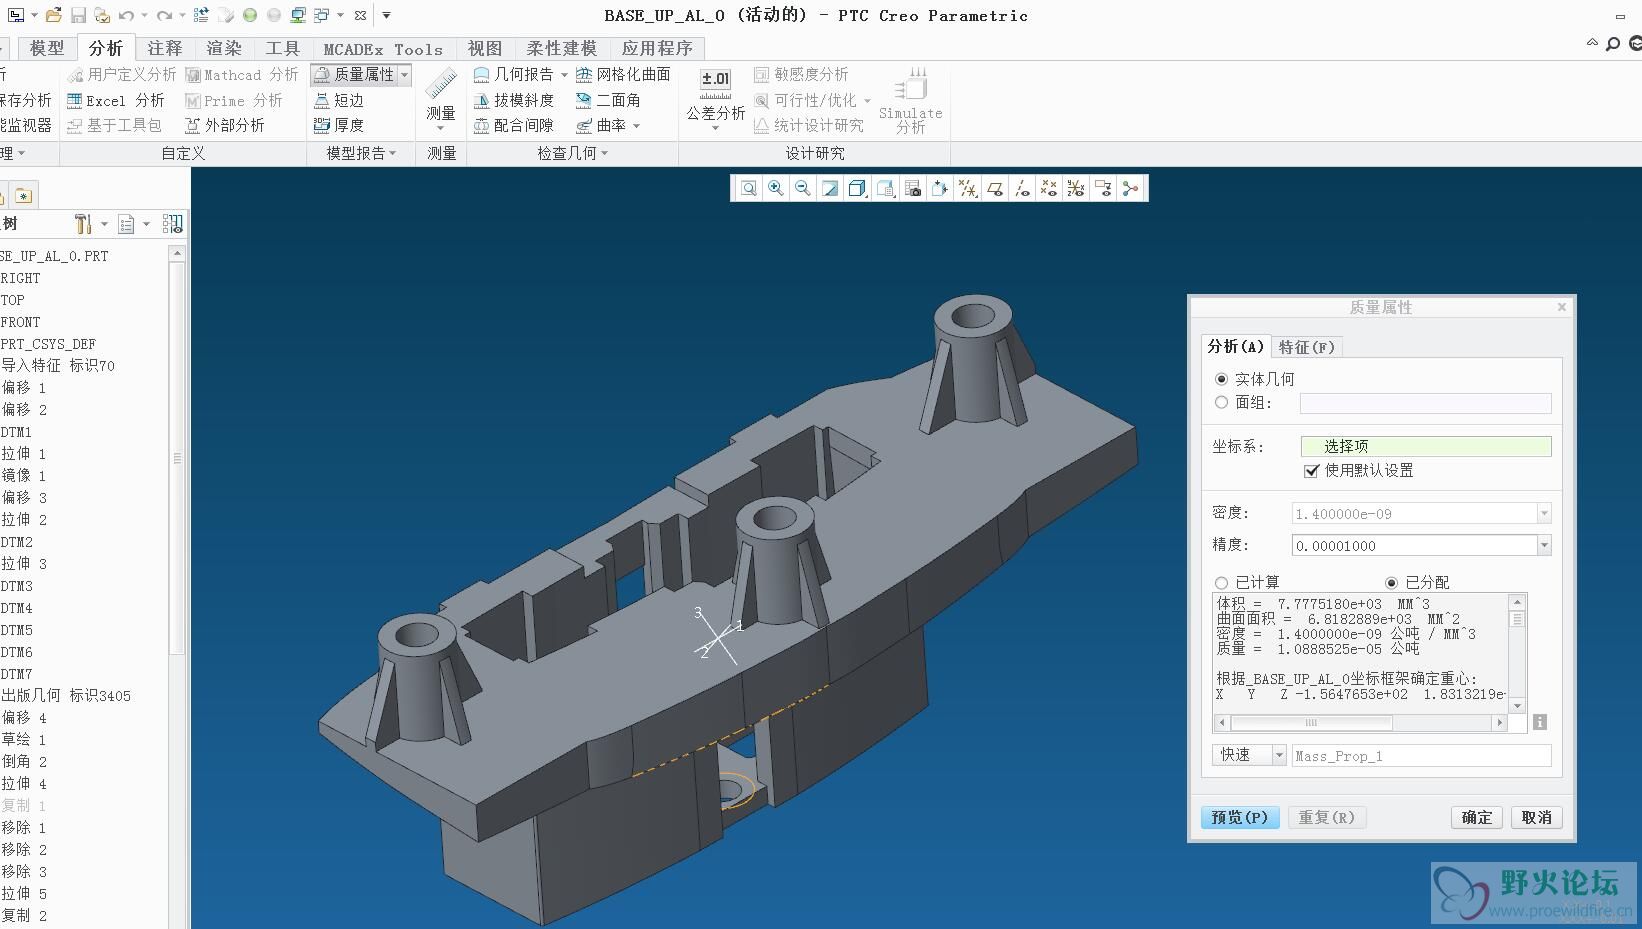This screenshot has height=929, width=1642.
Task: Click View Manager camera icon
Action: coord(912,188)
